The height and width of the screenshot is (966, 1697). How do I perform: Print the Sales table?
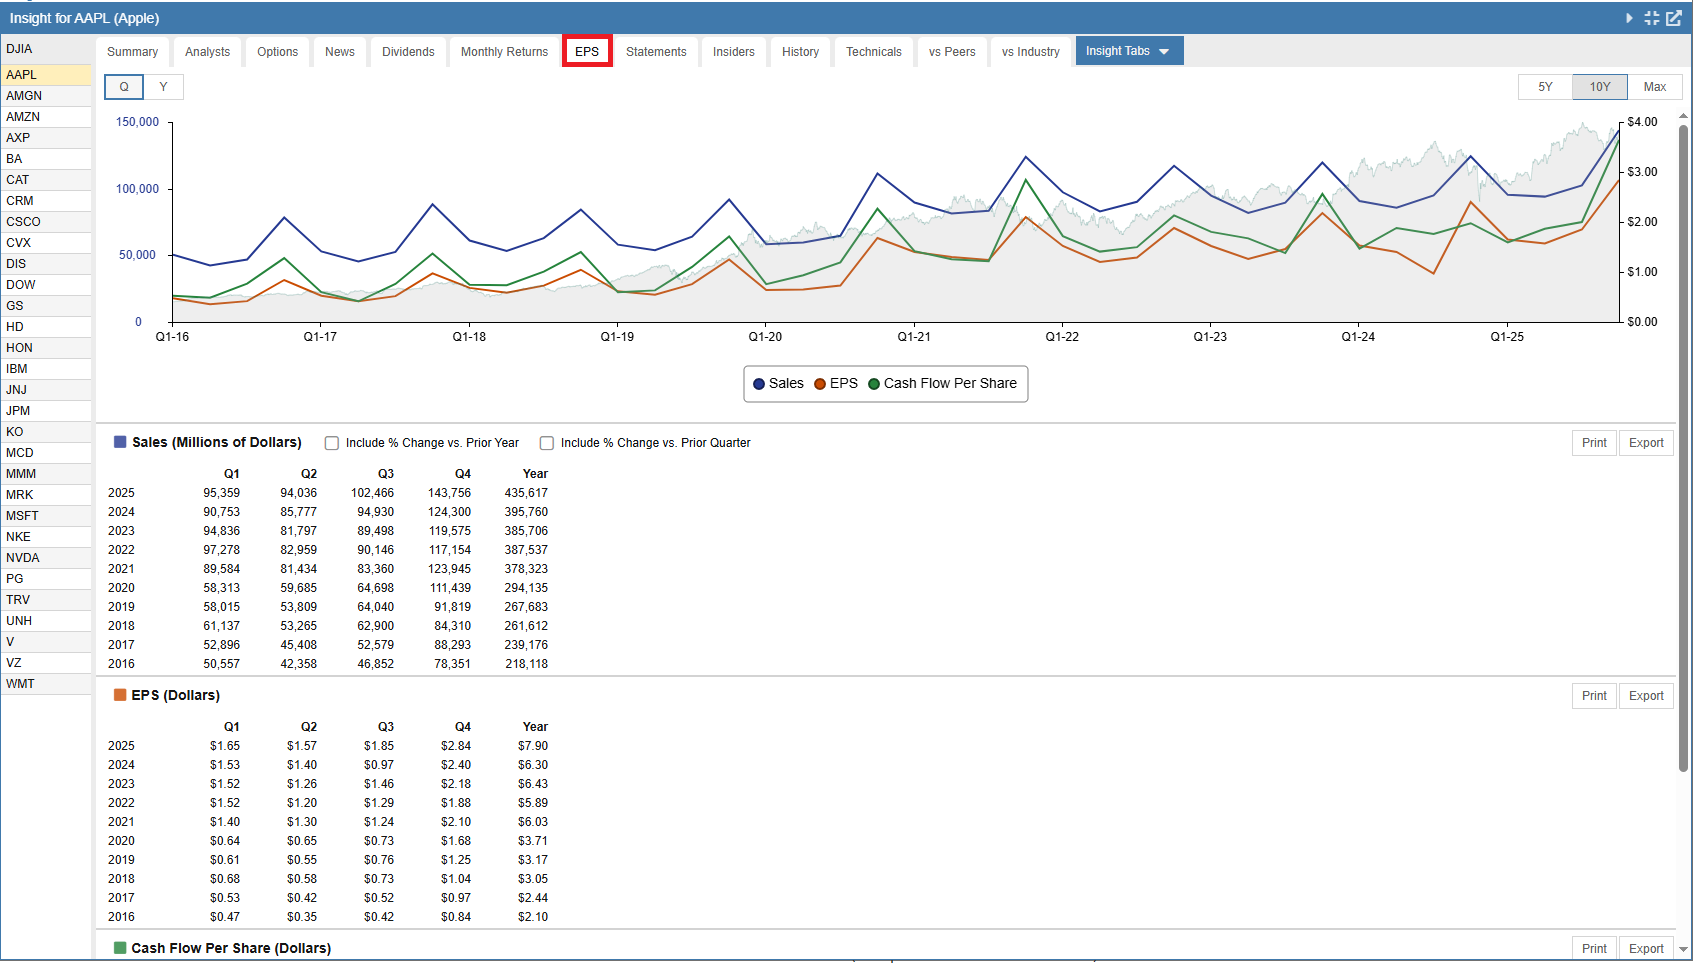1594,443
